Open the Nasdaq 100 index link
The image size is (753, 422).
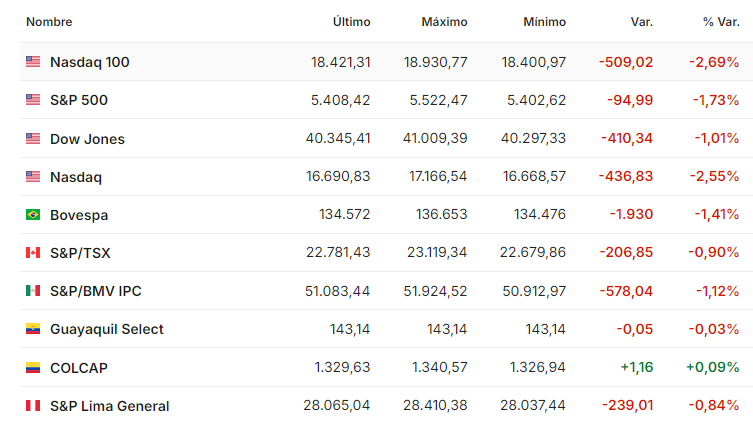90,62
